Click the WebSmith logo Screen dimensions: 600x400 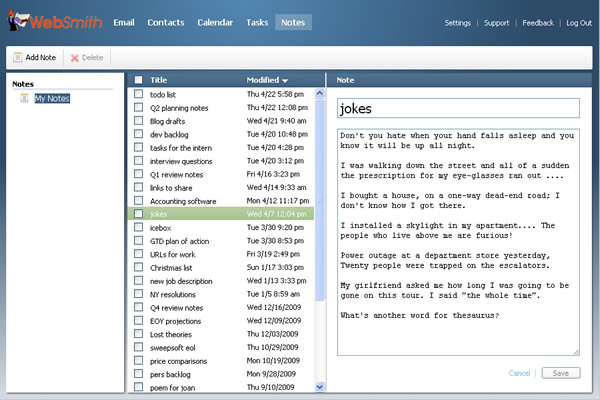coord(55,21)
